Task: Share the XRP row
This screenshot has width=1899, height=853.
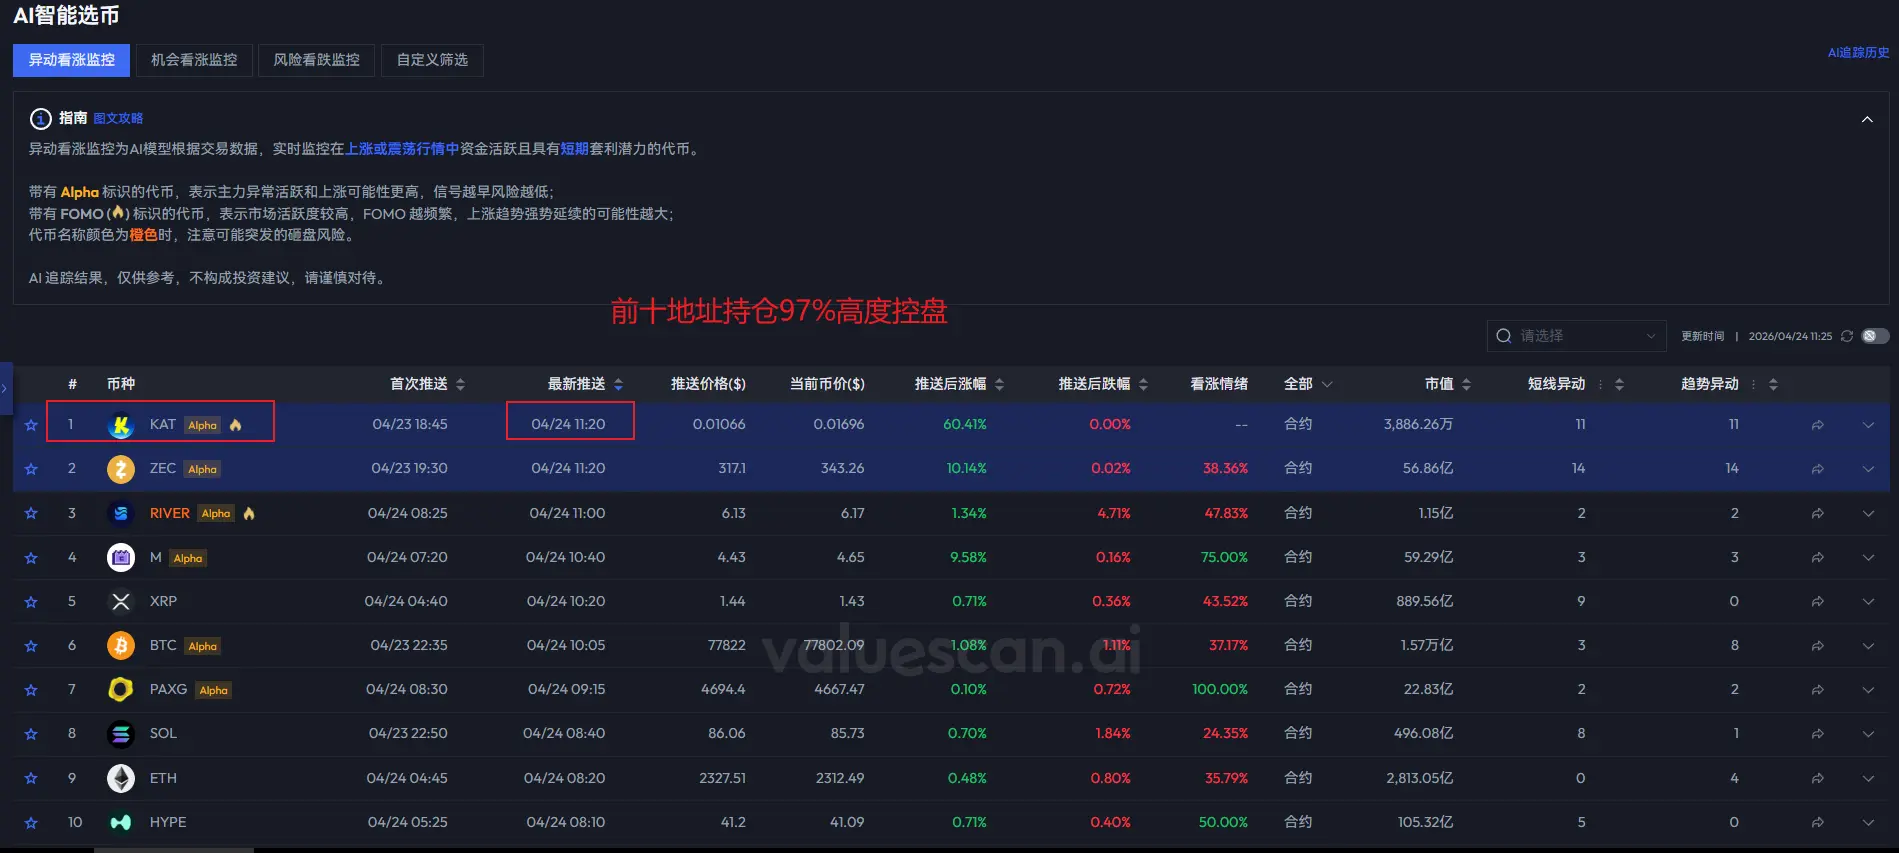Action: (1817, 602)
